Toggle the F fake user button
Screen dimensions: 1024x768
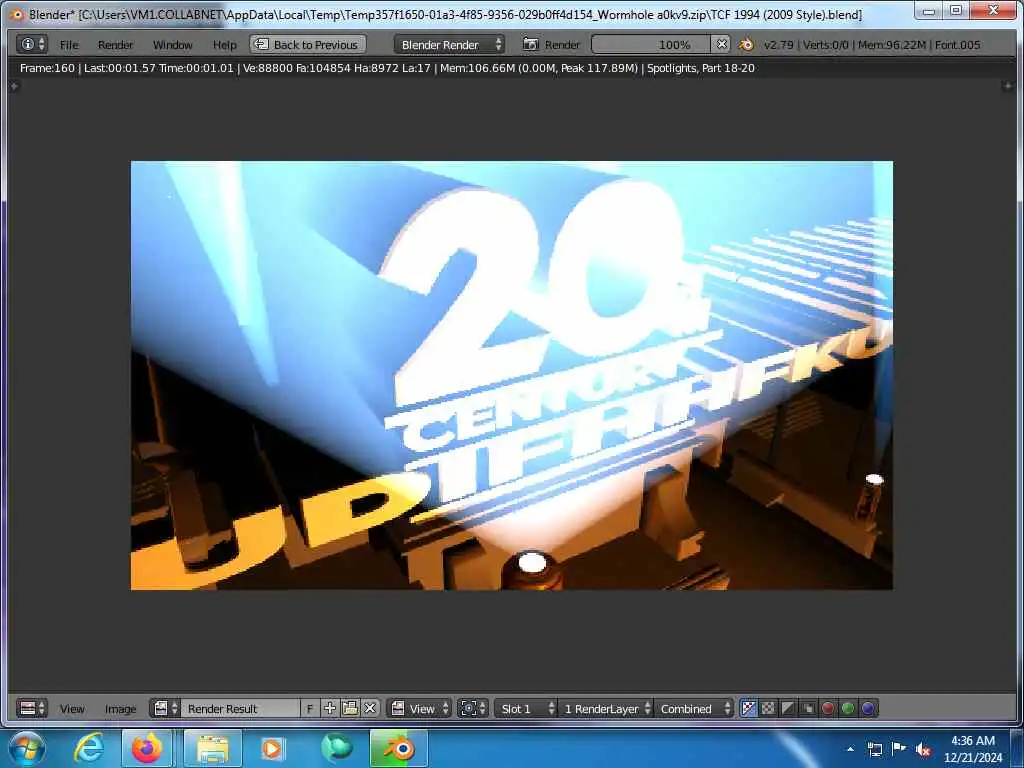pyautogui.click(x=310, y=709)
